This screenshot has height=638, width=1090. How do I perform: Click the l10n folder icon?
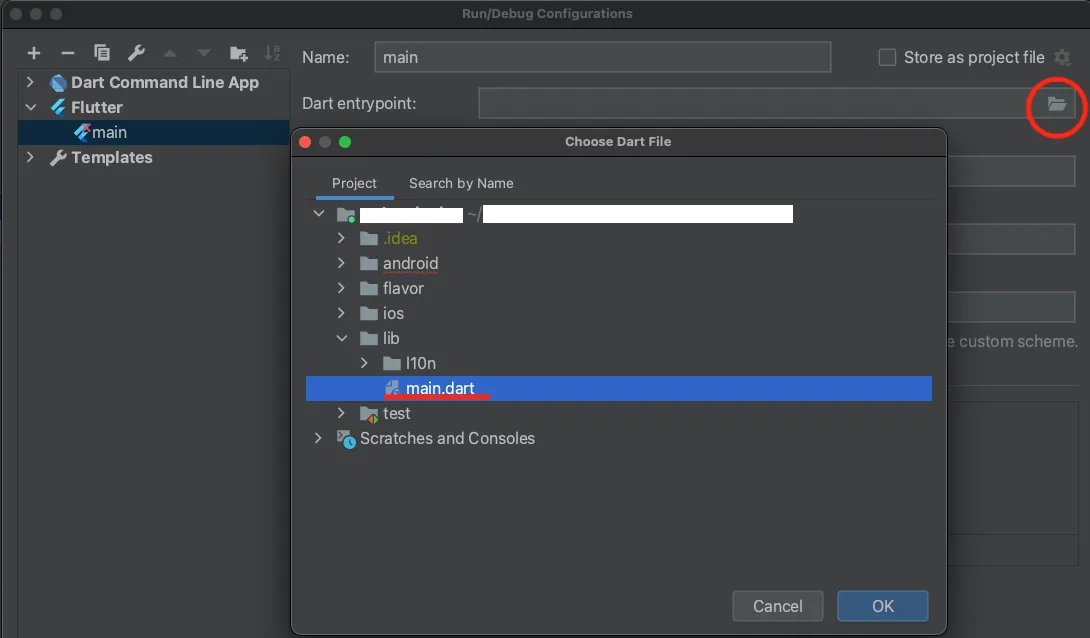click(x=392, y=363)
